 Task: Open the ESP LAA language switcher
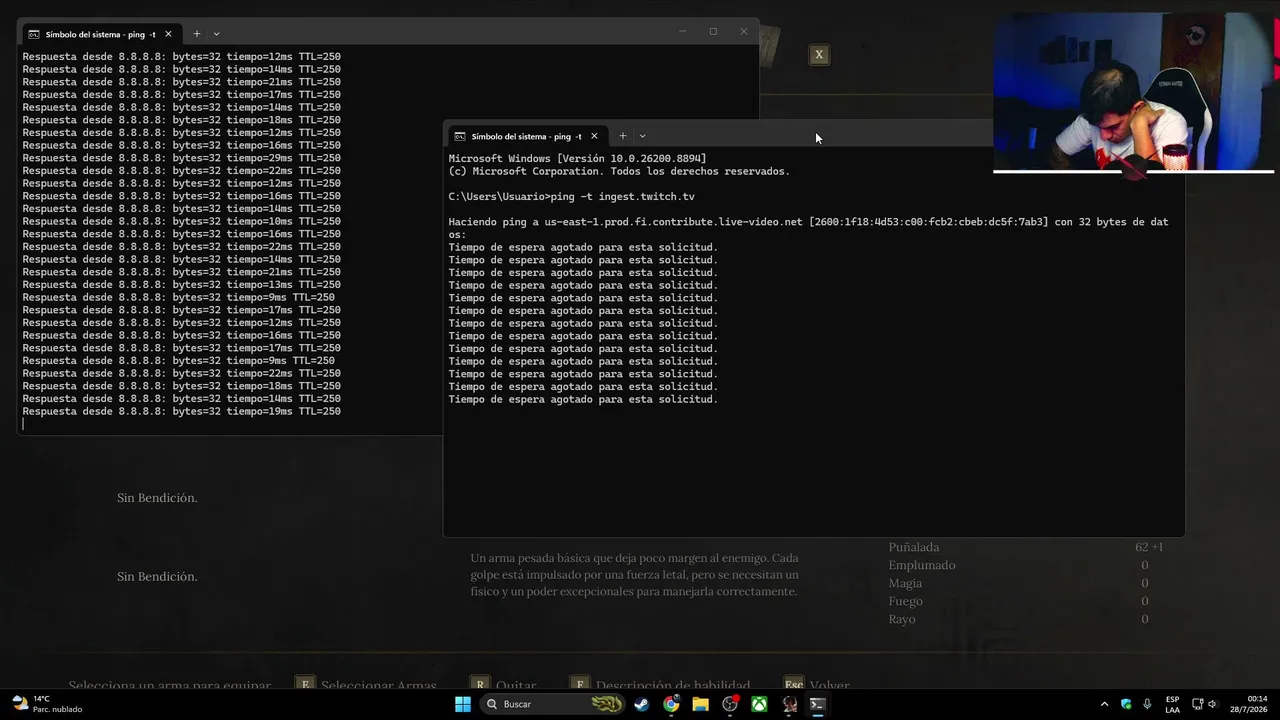pos(1172,704)
